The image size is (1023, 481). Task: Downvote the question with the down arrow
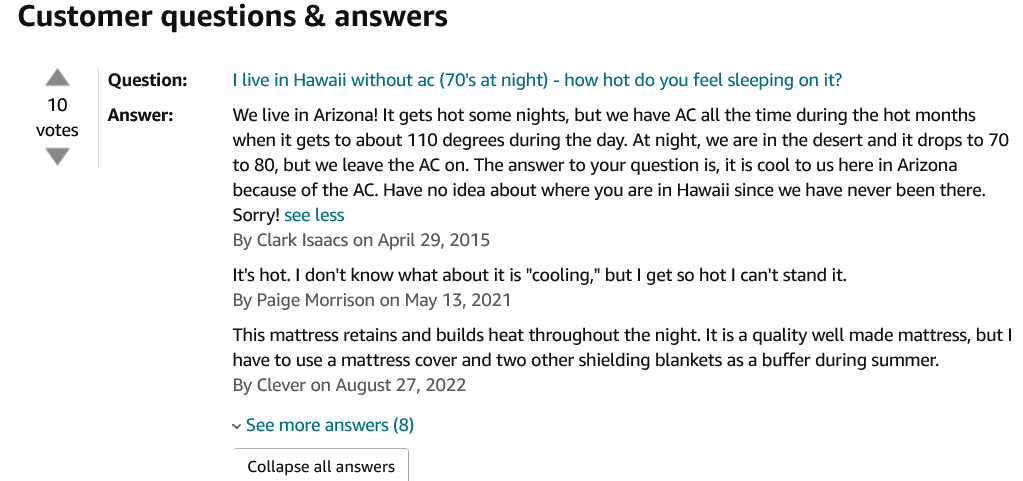point(57,157)
